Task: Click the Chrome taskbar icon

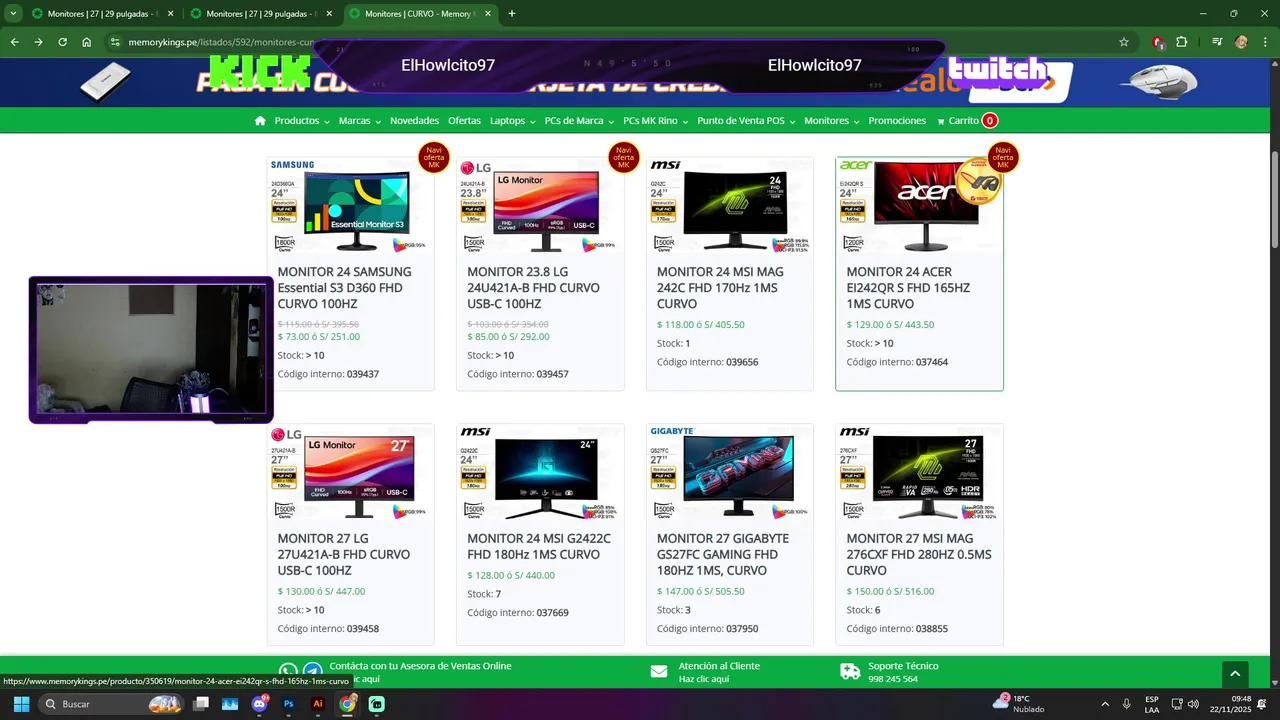Action: (x=347, y=704)
